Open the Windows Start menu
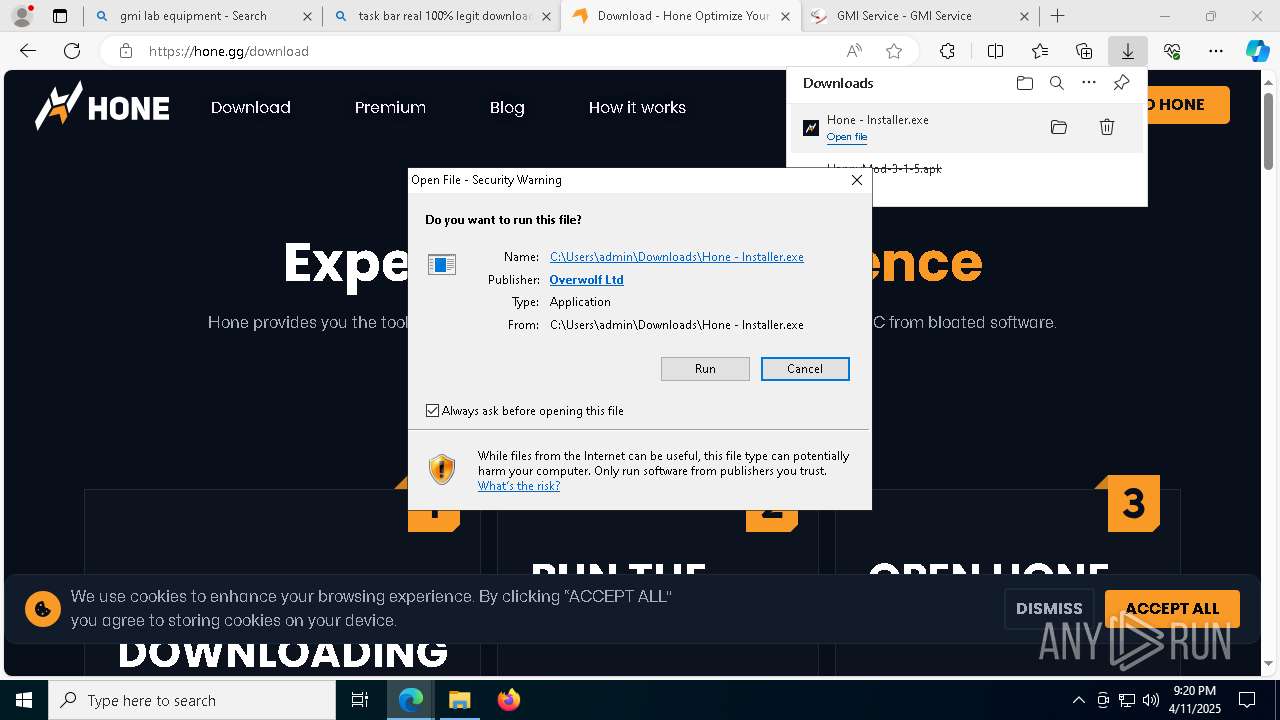The width and height of the screenshot is (1280, 720). click(x=24, y=700)
